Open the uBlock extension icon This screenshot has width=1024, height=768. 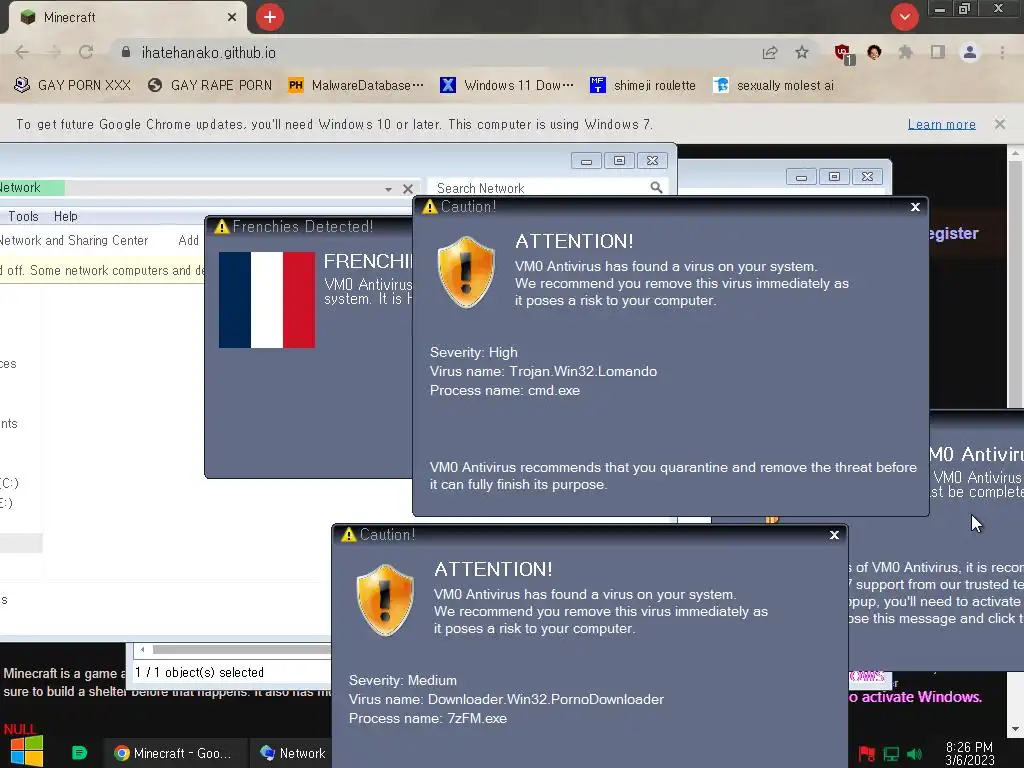[843, 53]
